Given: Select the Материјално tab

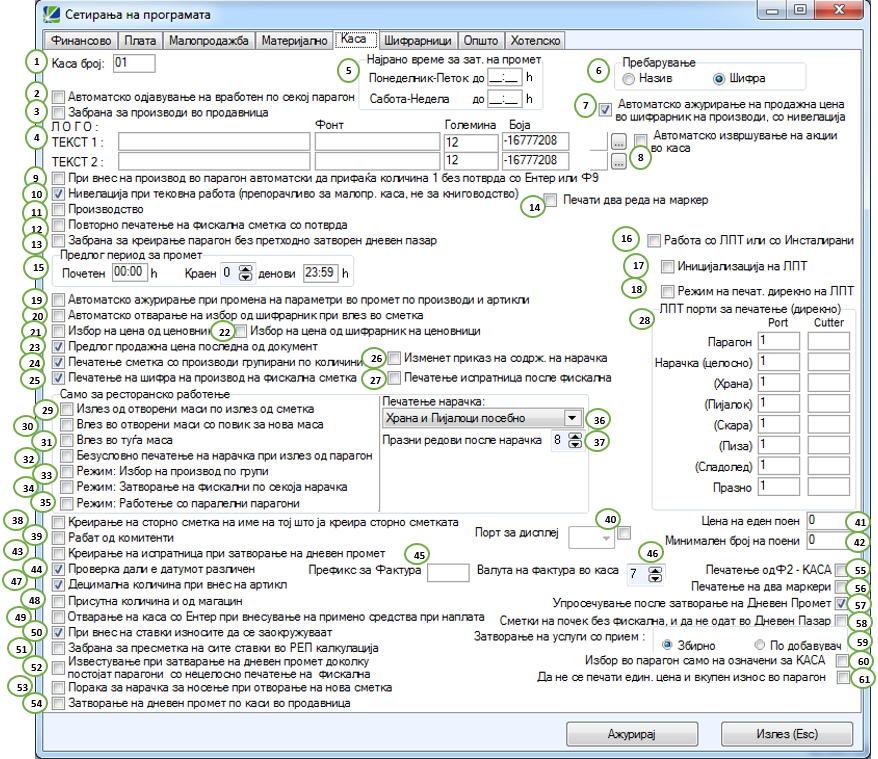Looking at the screenshot, I should pos(295,40).
